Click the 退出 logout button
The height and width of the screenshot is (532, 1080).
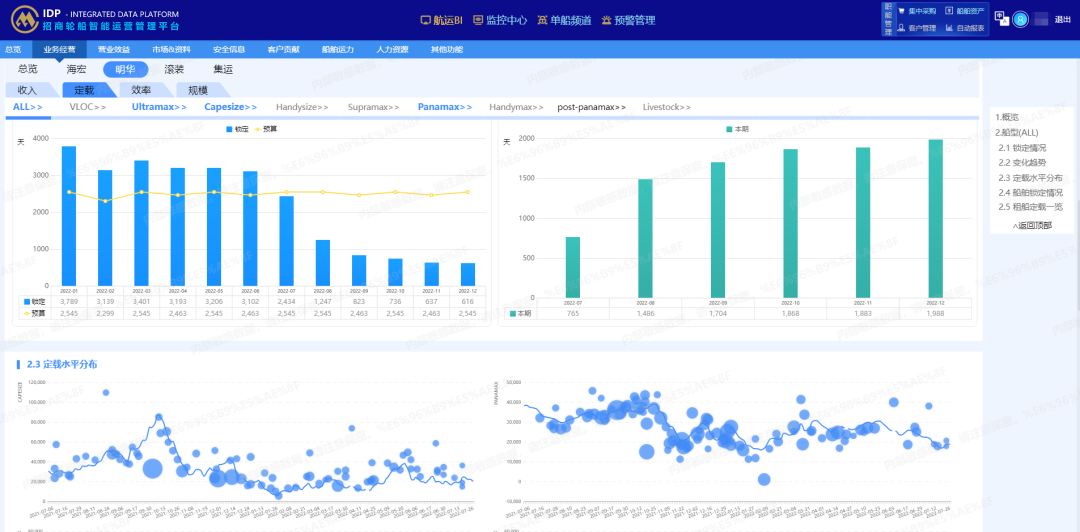1063,20
